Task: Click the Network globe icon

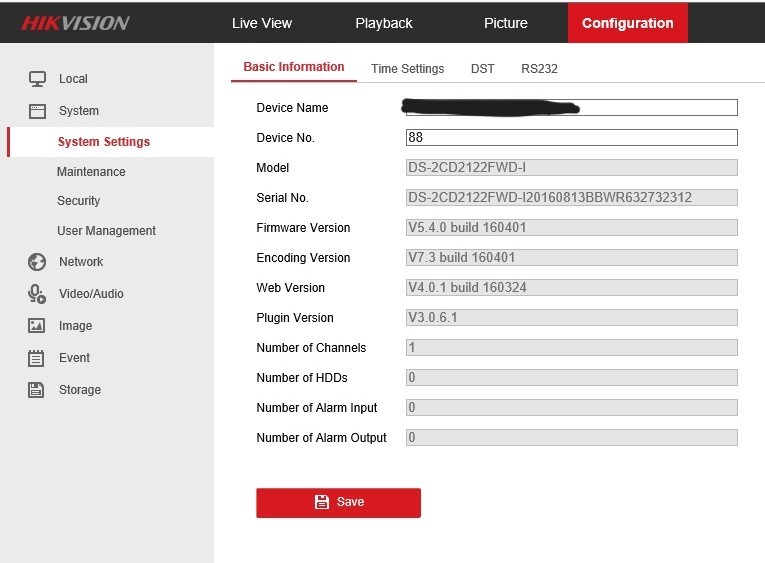Action: tap(37, 262)
